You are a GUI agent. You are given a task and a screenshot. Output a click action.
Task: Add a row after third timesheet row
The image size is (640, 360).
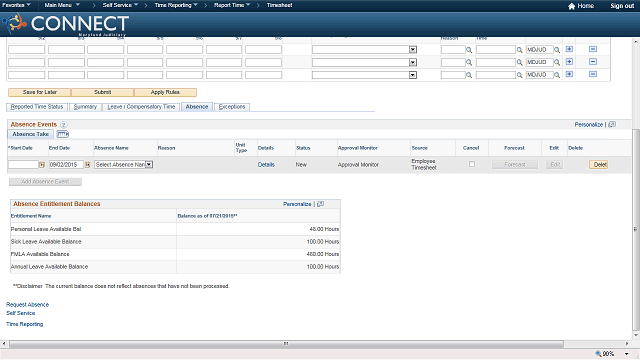[569, 74]
